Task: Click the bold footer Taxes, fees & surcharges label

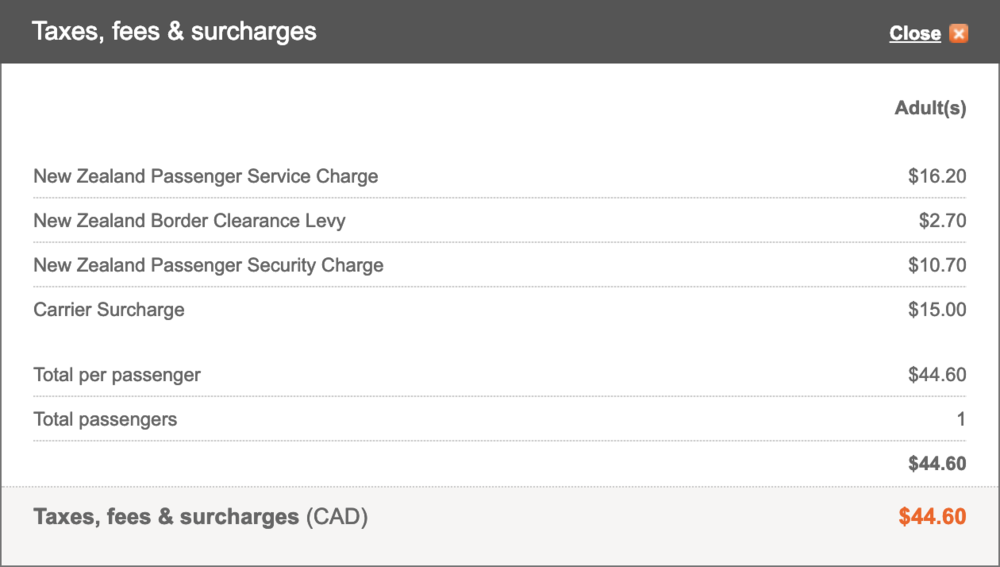Action: click(x=166, y=517)
